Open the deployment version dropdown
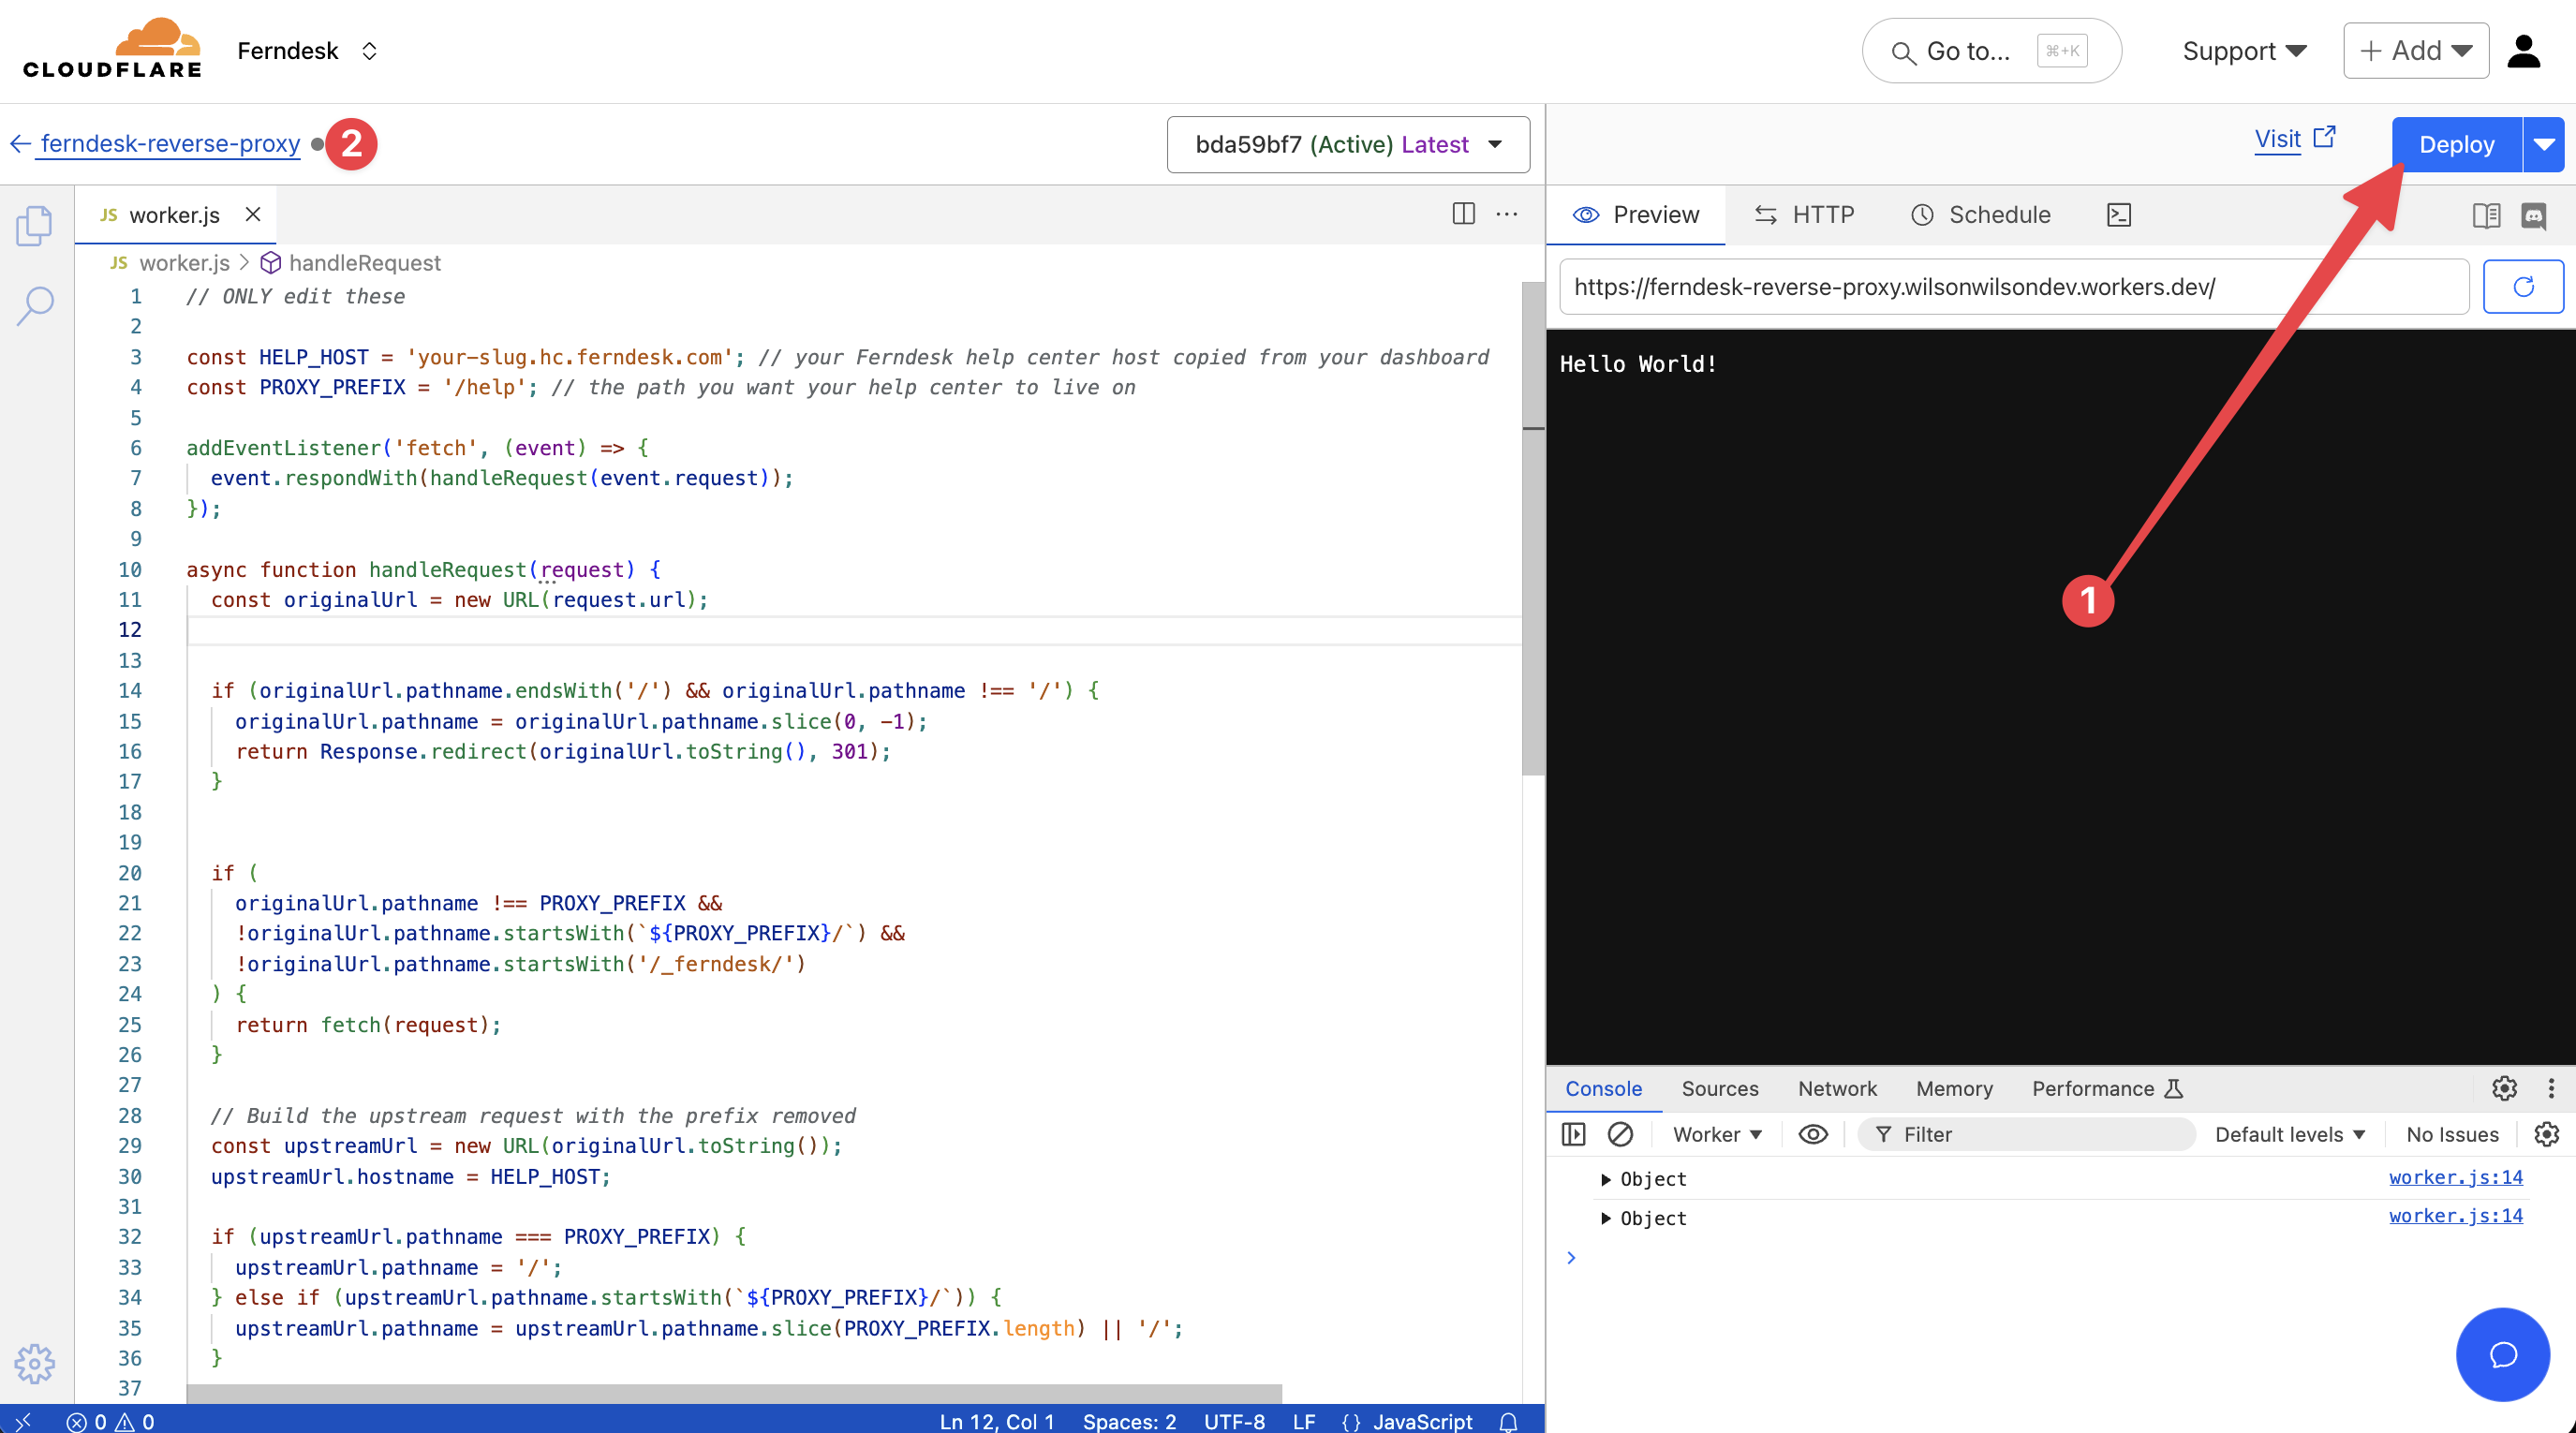The image size is (2576, 1433). 1347,144
